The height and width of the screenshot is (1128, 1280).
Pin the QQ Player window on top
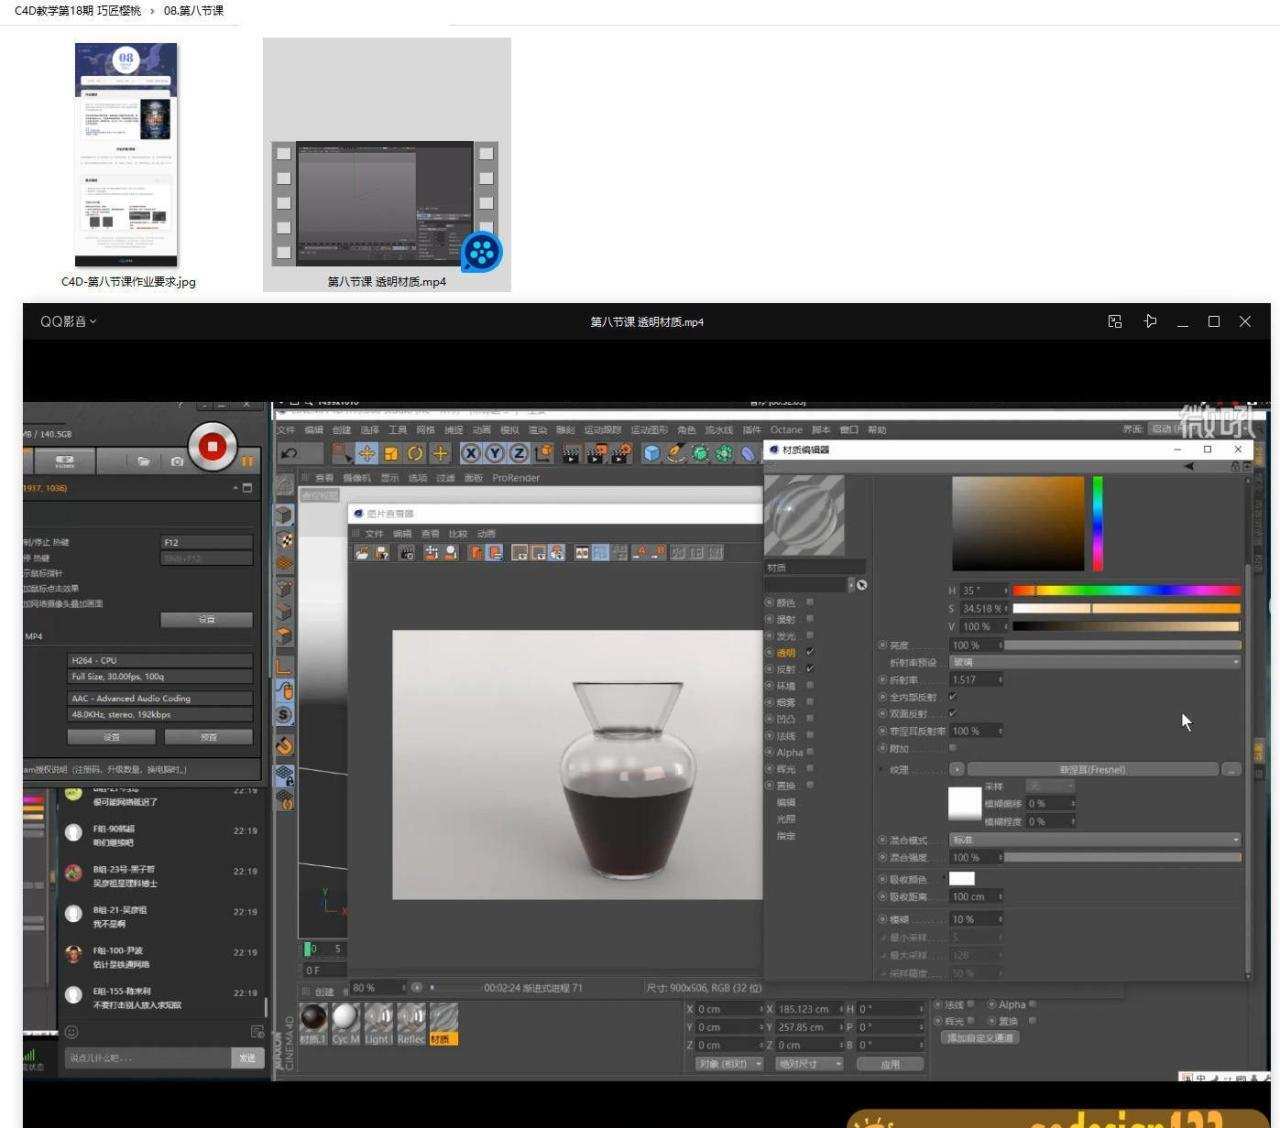tap(1151, 321)
